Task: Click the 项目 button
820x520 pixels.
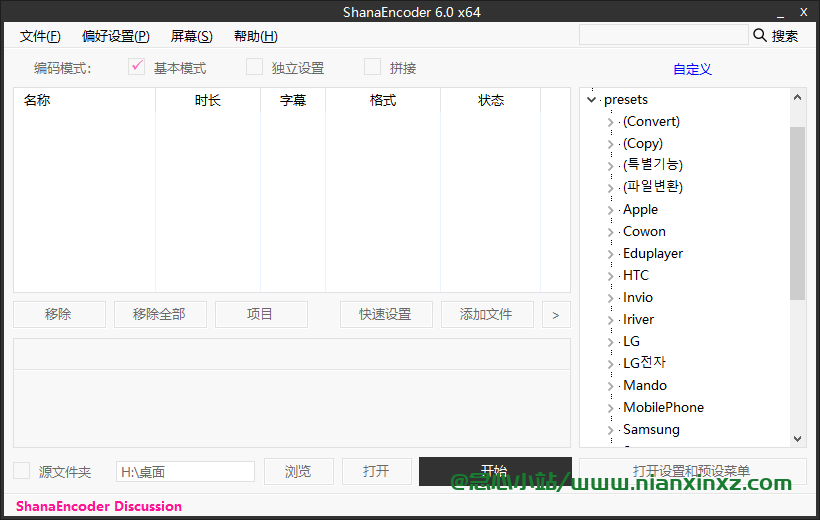Action: (261, 314)
